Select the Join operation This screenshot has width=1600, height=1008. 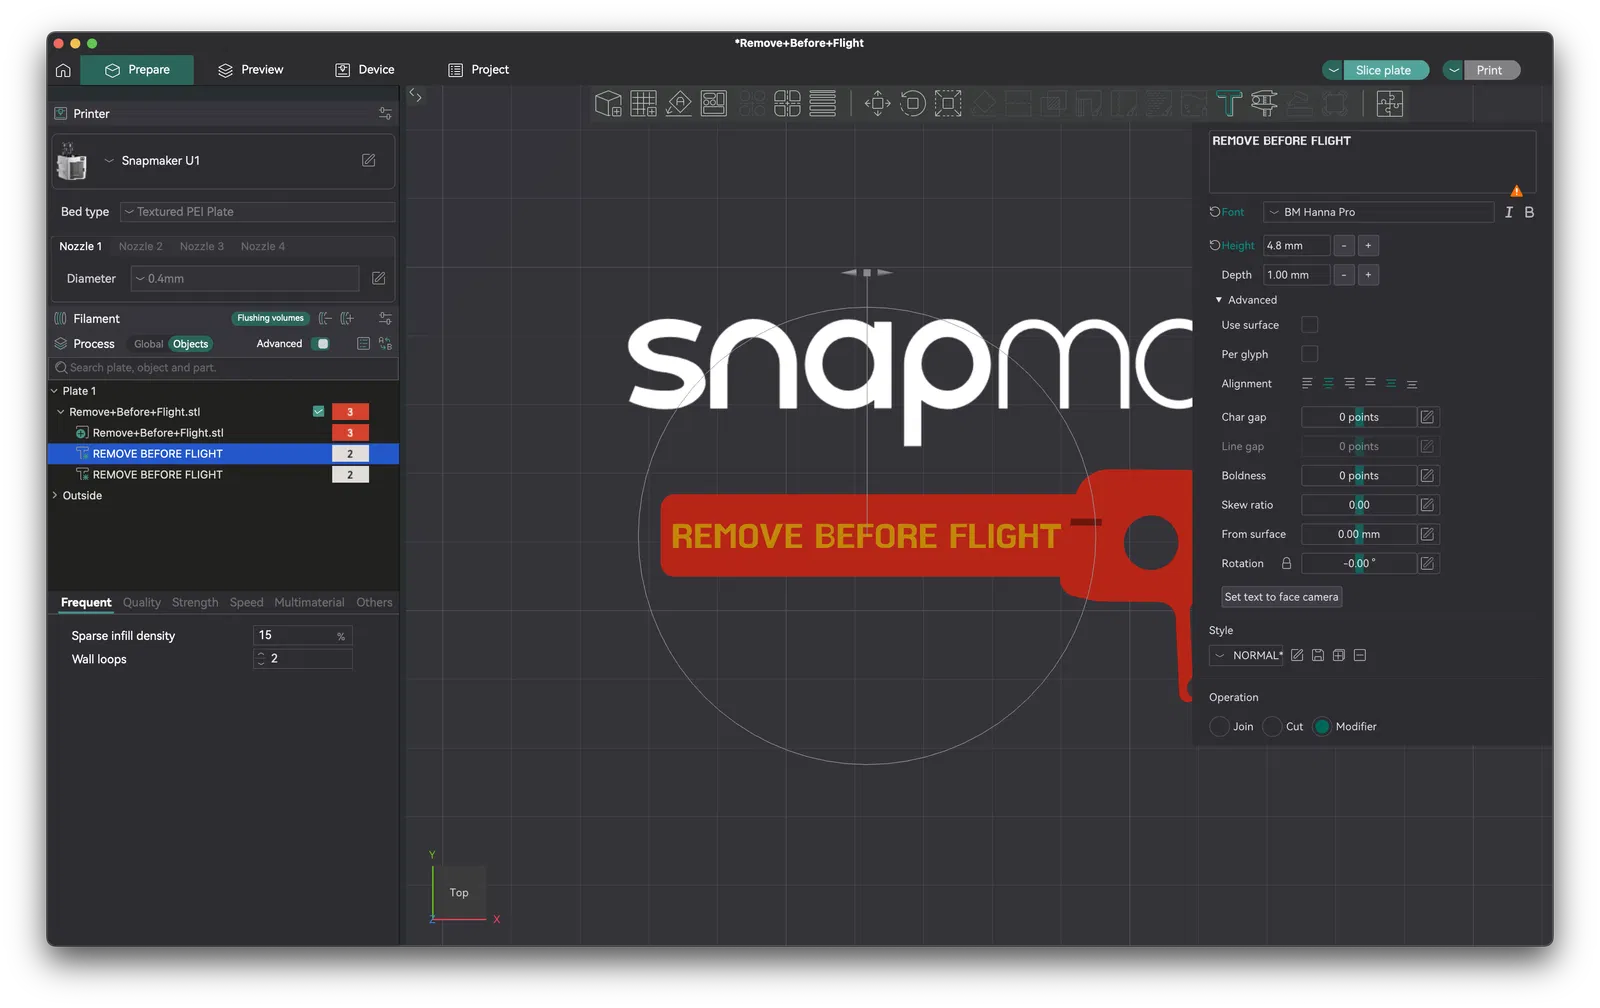coord(1220,727)
